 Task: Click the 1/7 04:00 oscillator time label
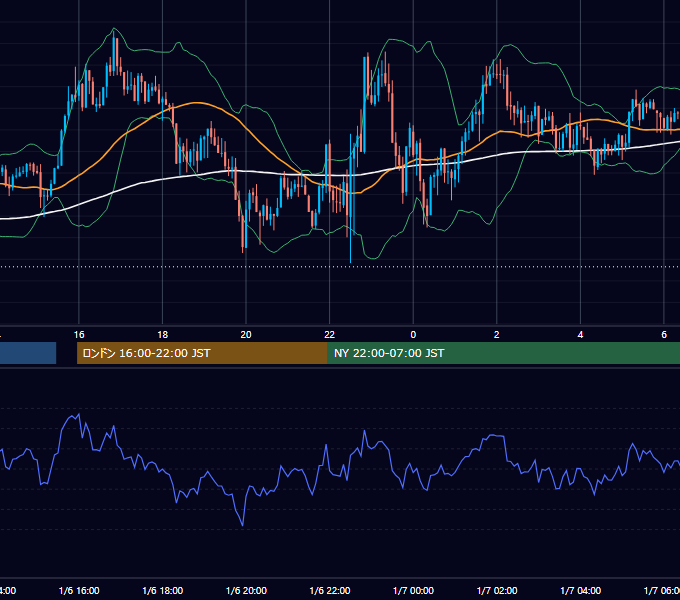pyautogui.click(x=581, y=590)
